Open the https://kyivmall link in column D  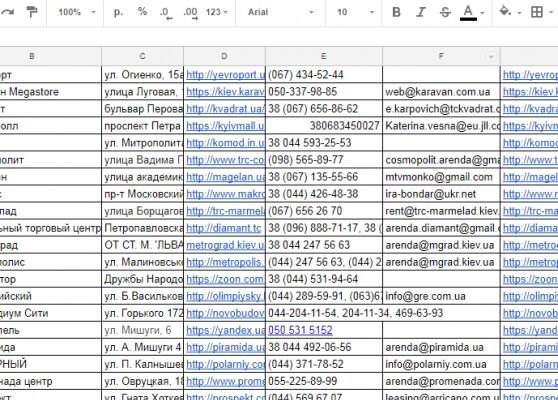(226, 126)
